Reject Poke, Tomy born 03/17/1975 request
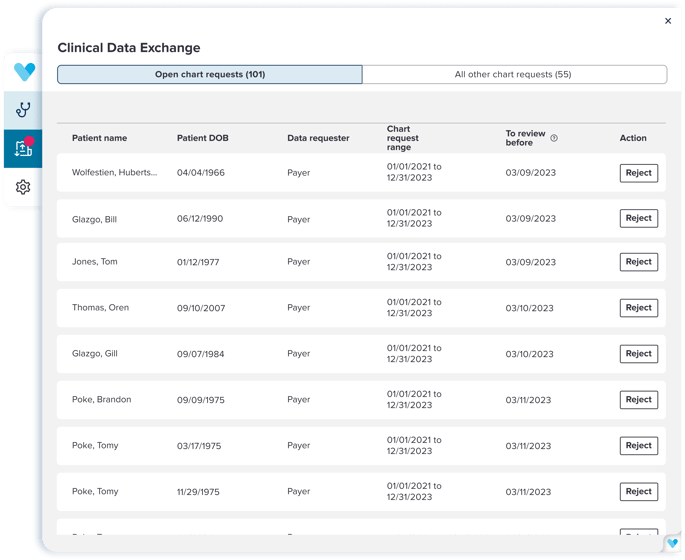 638,446
